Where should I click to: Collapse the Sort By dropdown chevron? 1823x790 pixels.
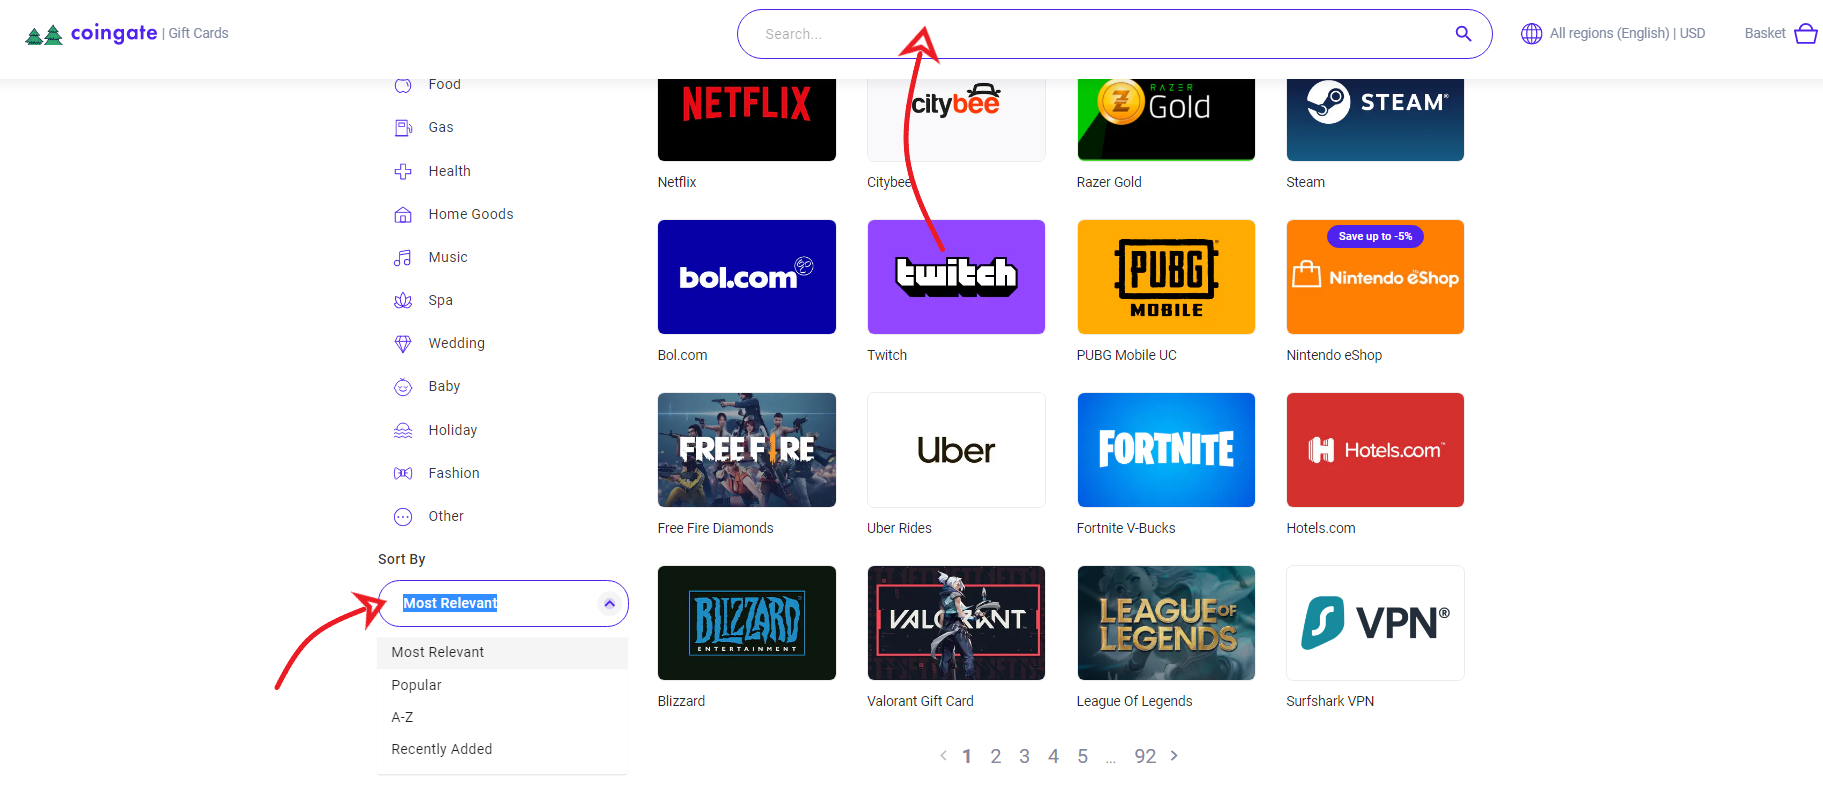click(609, 603)
